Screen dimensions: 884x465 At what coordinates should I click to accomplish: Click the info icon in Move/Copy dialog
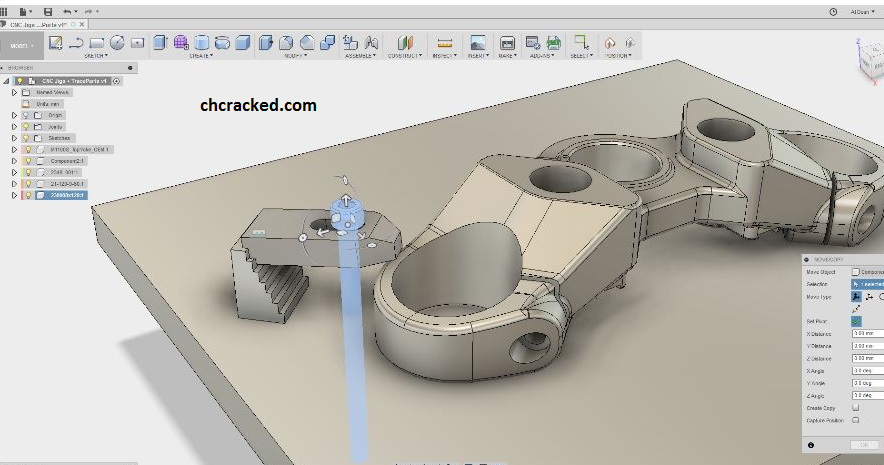811,445
